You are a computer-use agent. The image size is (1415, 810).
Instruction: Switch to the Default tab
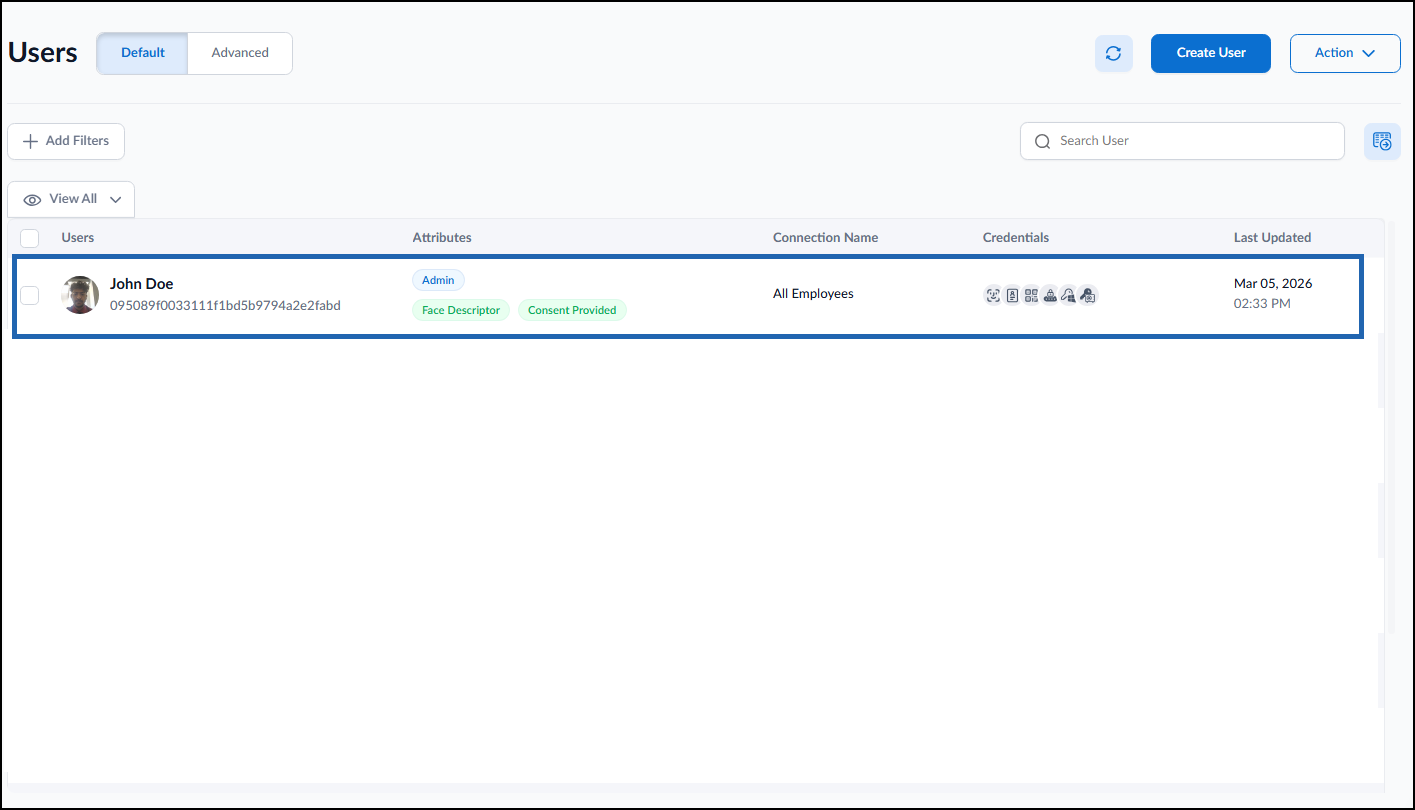143,53
